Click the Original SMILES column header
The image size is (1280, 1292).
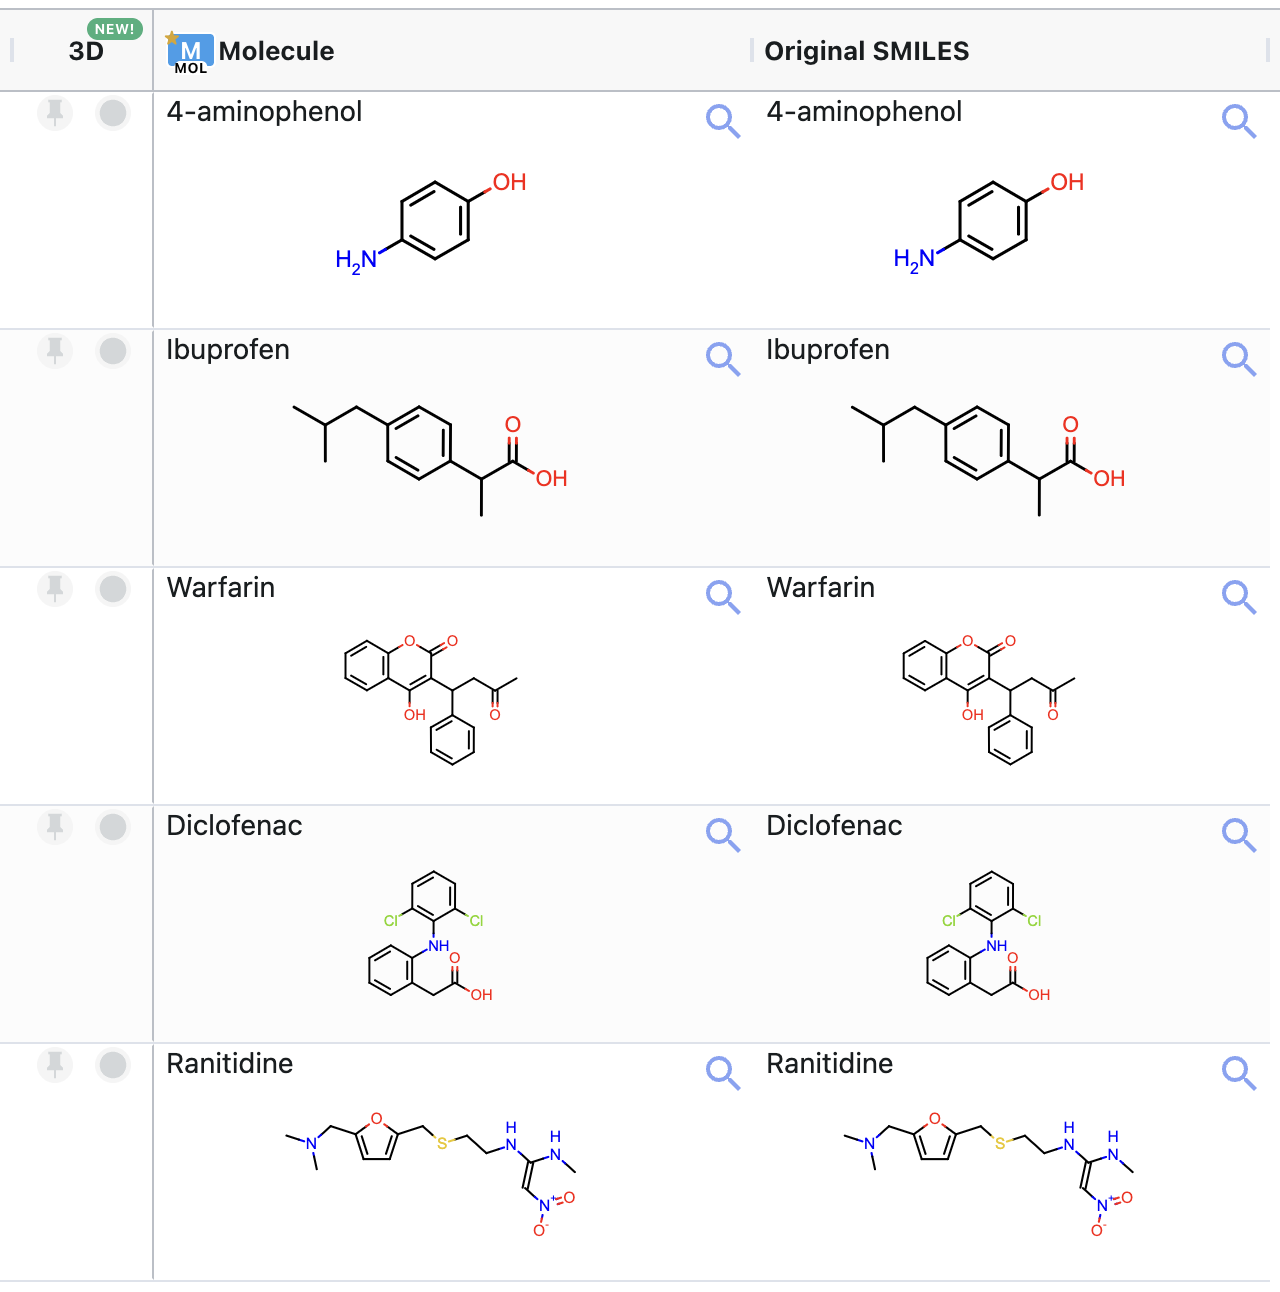click(866, 51)
